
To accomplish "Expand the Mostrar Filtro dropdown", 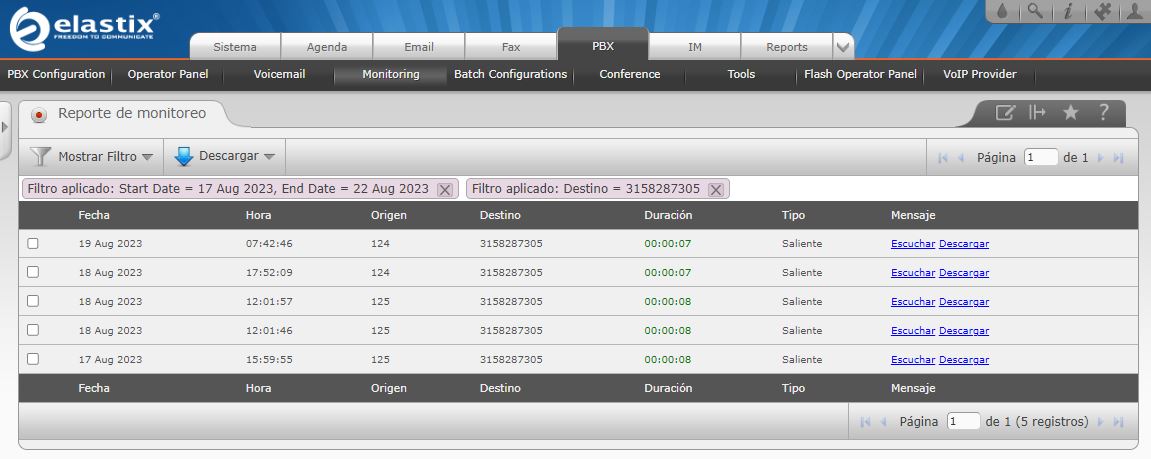I will pyautogui.click(x=92, y=157).
